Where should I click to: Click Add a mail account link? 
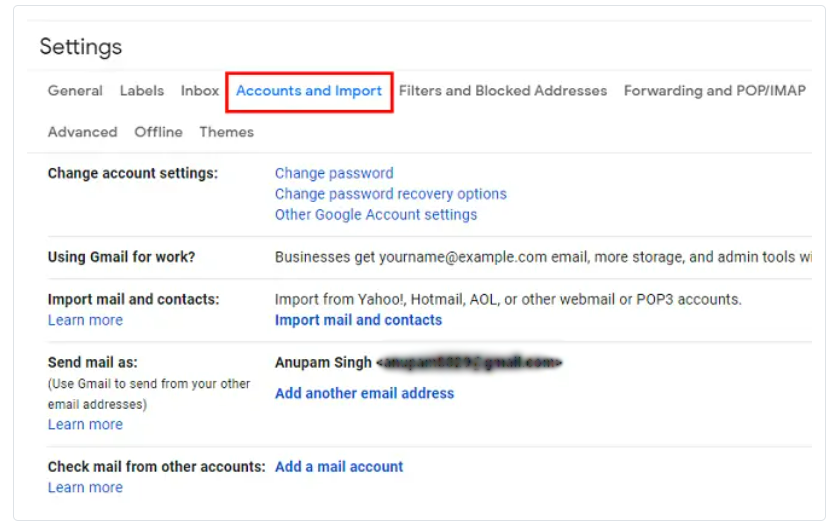339,467
